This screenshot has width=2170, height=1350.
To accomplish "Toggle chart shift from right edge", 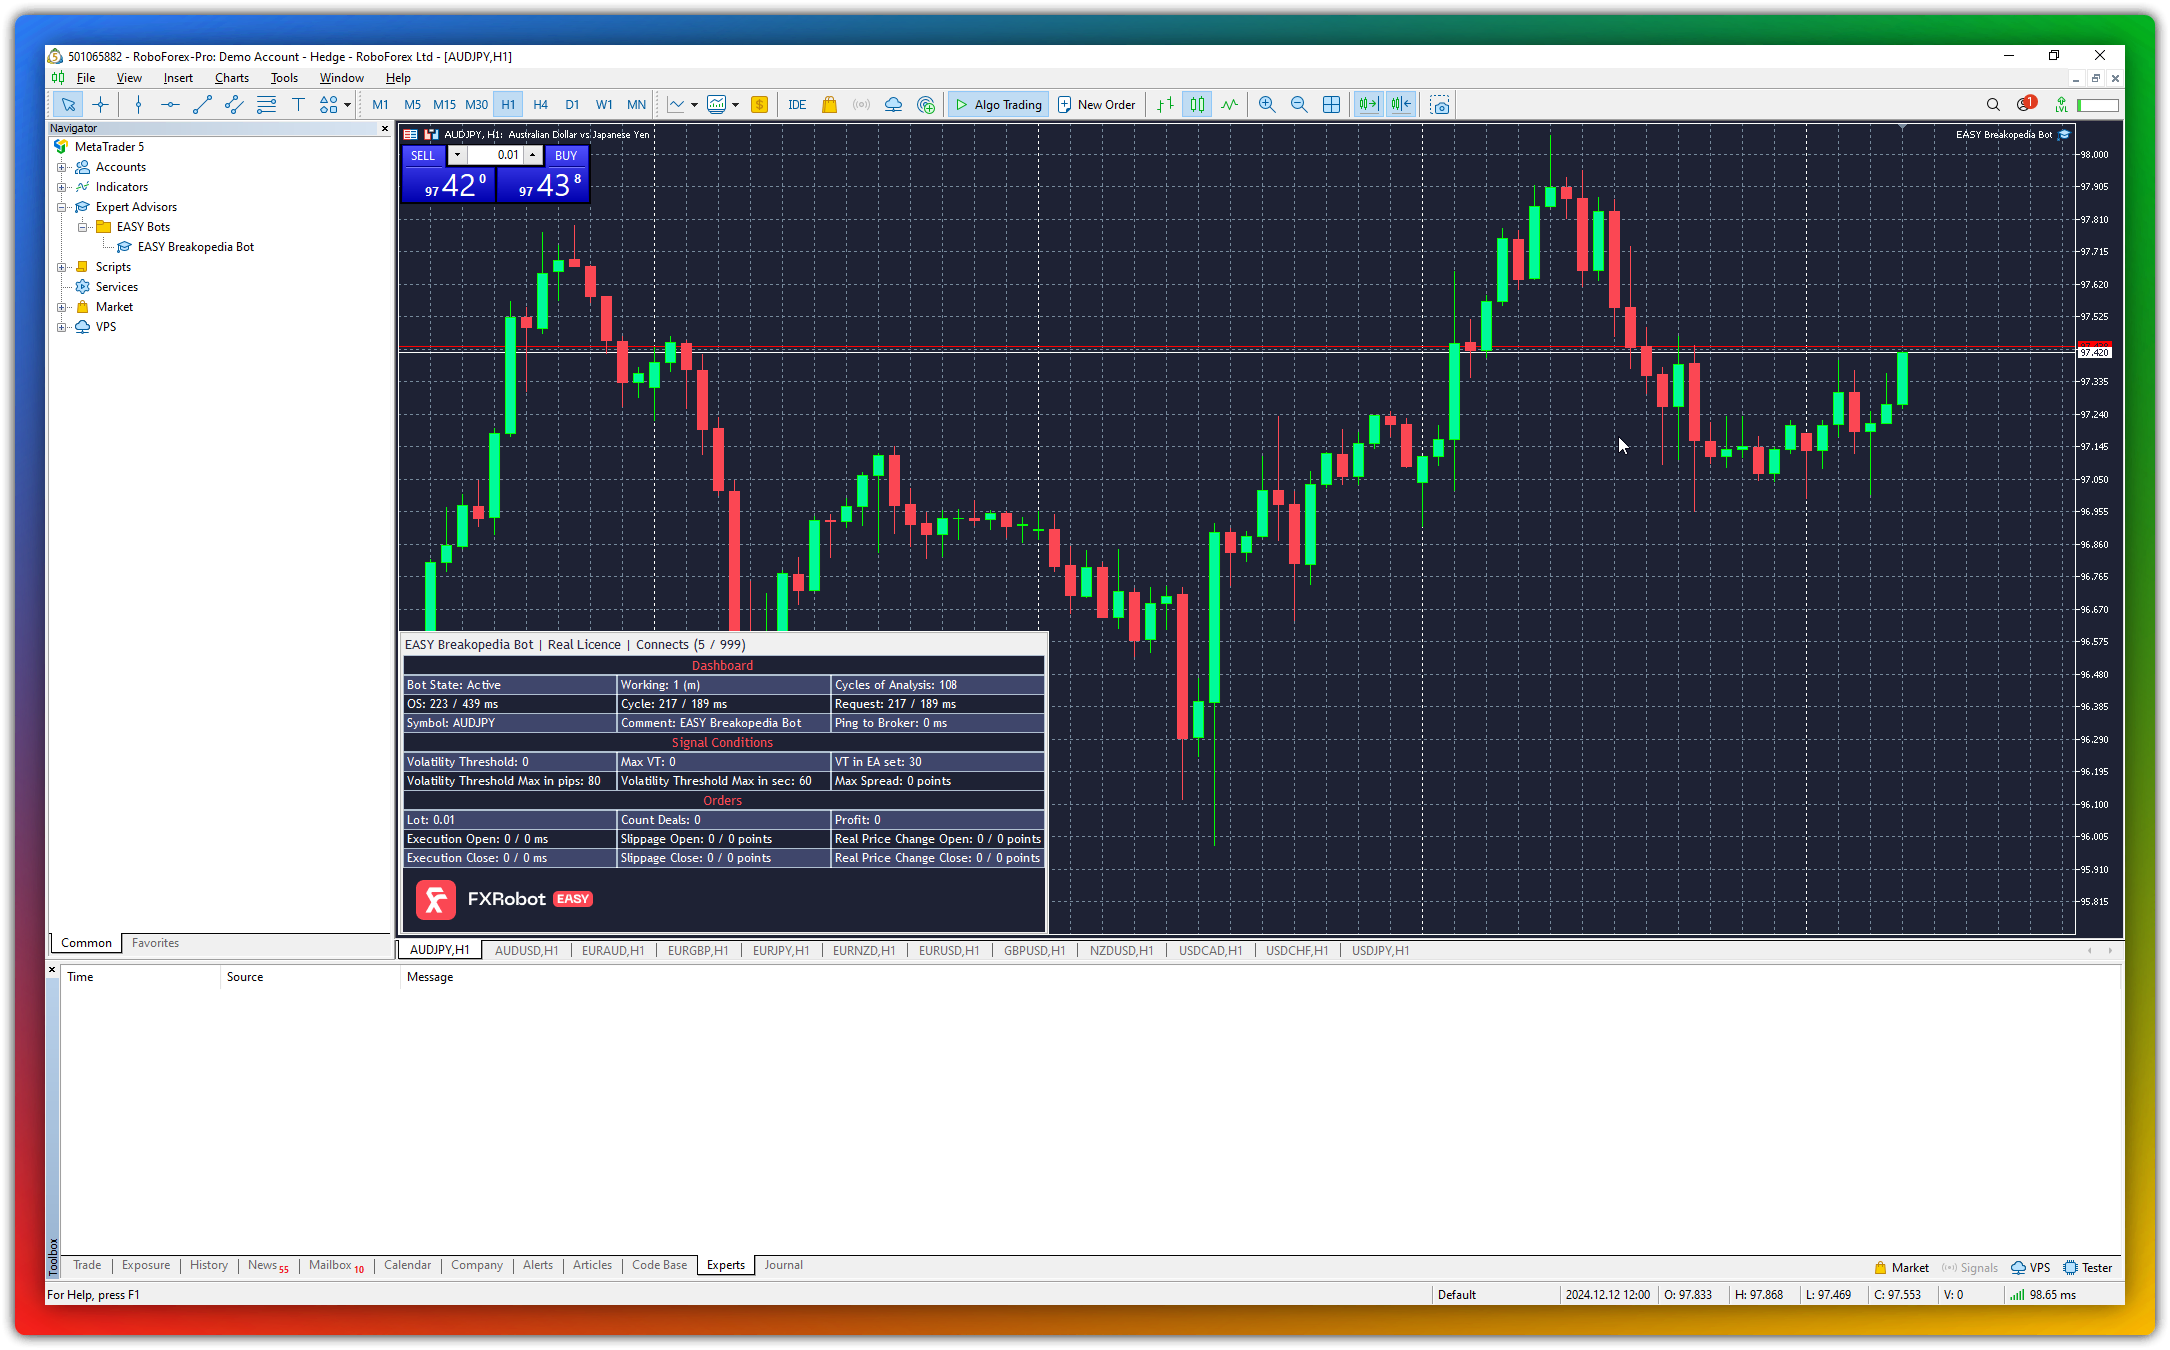I will point(1401,105).
